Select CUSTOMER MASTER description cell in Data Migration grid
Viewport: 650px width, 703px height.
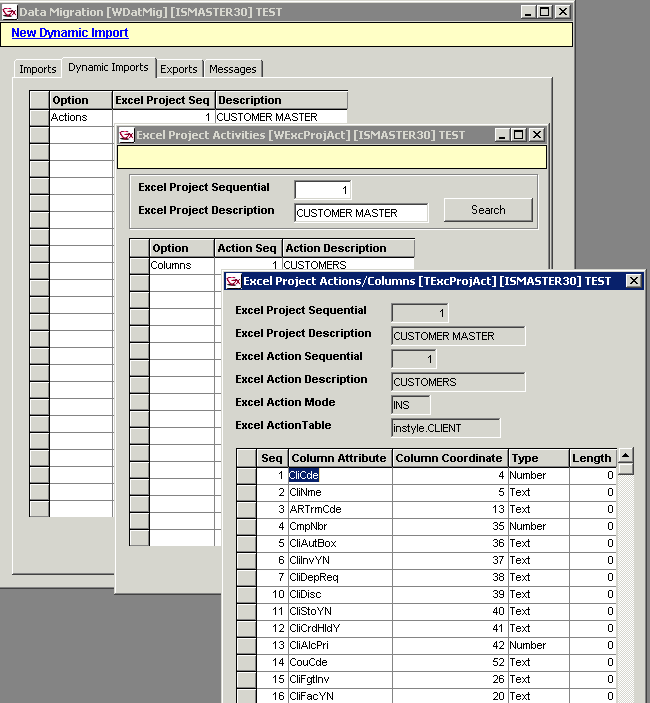point(281,117)
